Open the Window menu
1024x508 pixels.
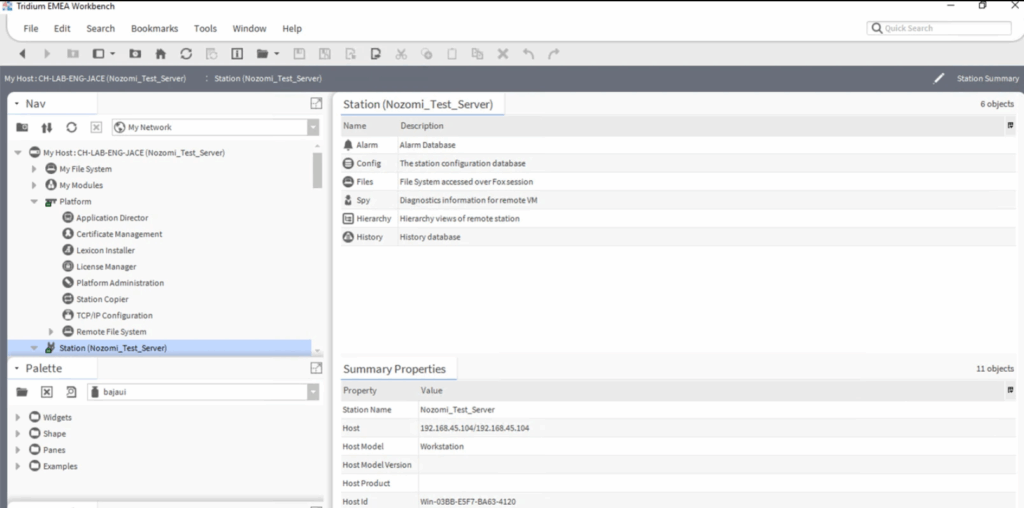point(249,29)
